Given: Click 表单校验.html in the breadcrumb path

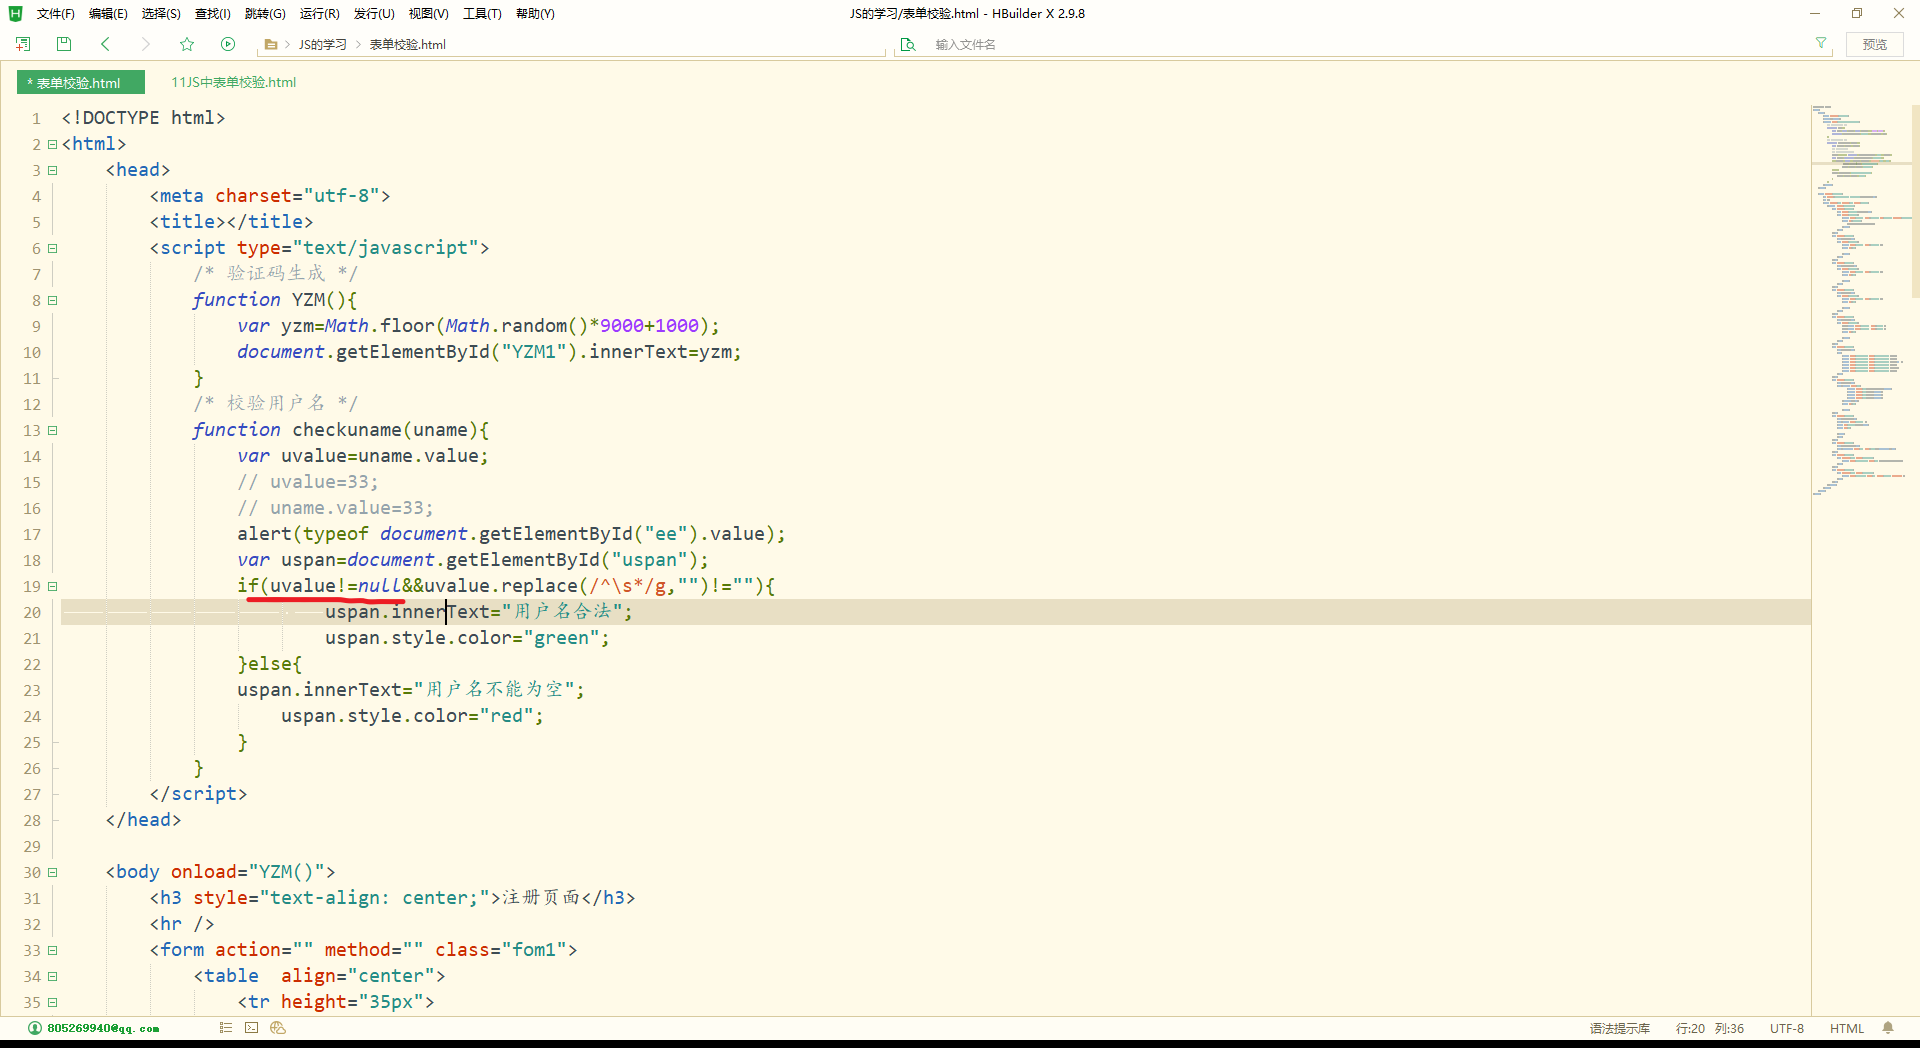Looking at the screenshot, I should point(407,45).
